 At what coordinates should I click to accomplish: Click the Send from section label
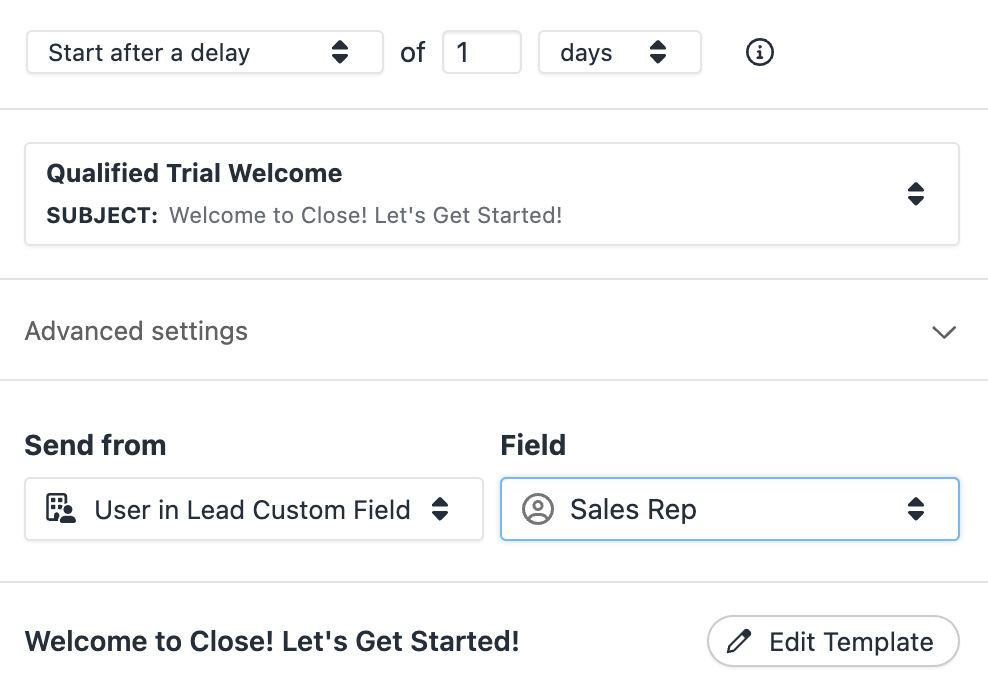point(95,445)
